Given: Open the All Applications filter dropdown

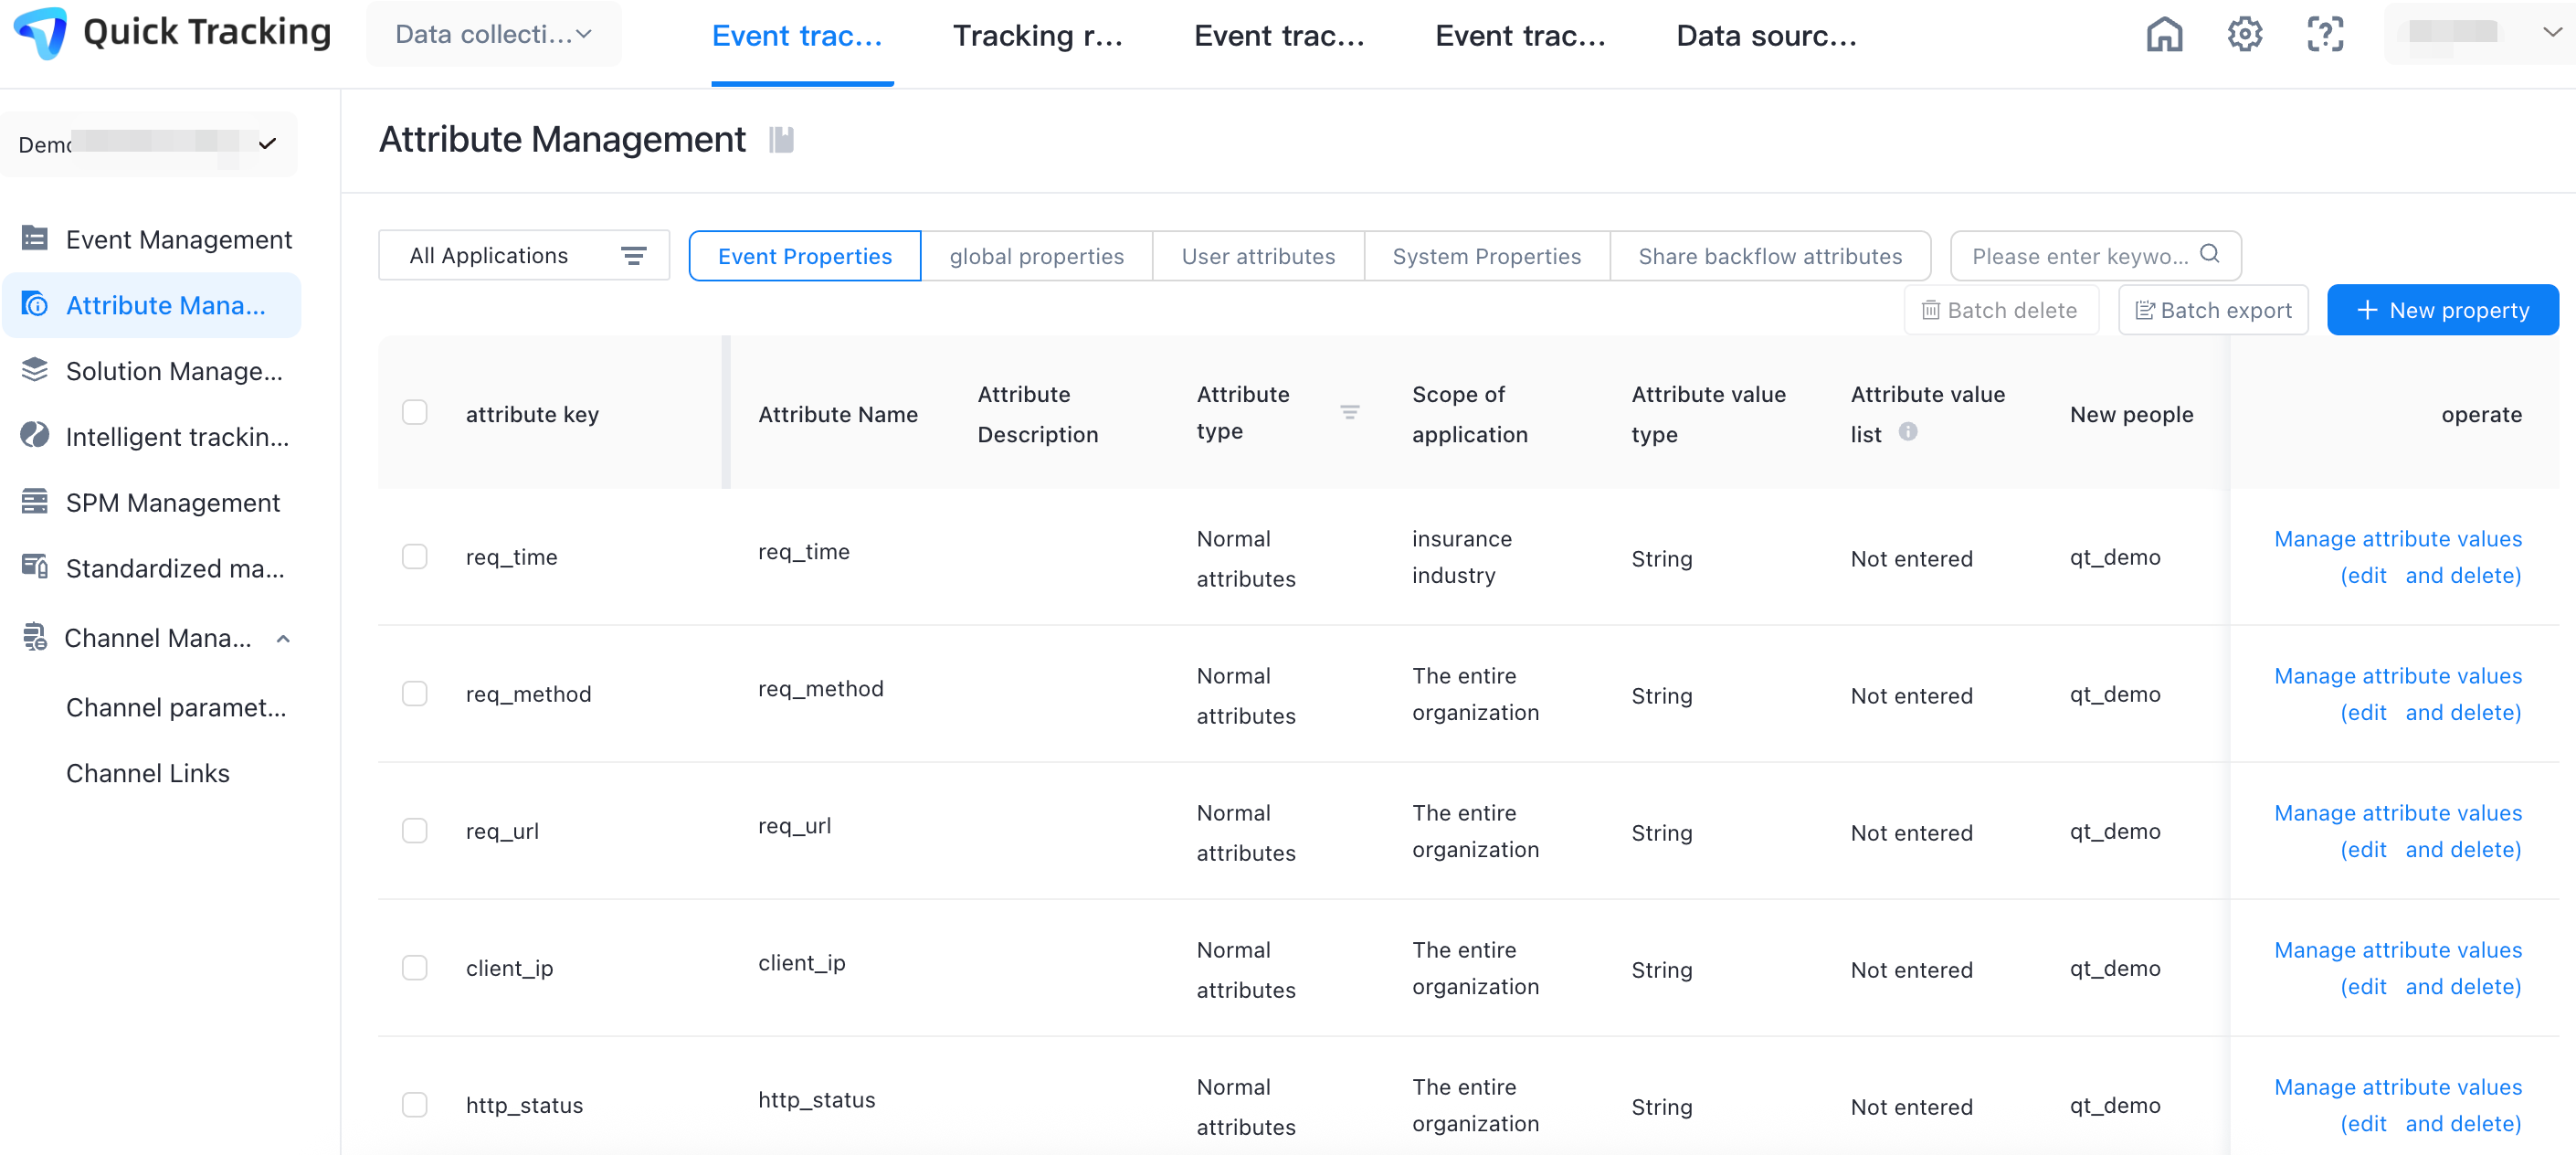Looking at the screenshot, I should 524,256.
